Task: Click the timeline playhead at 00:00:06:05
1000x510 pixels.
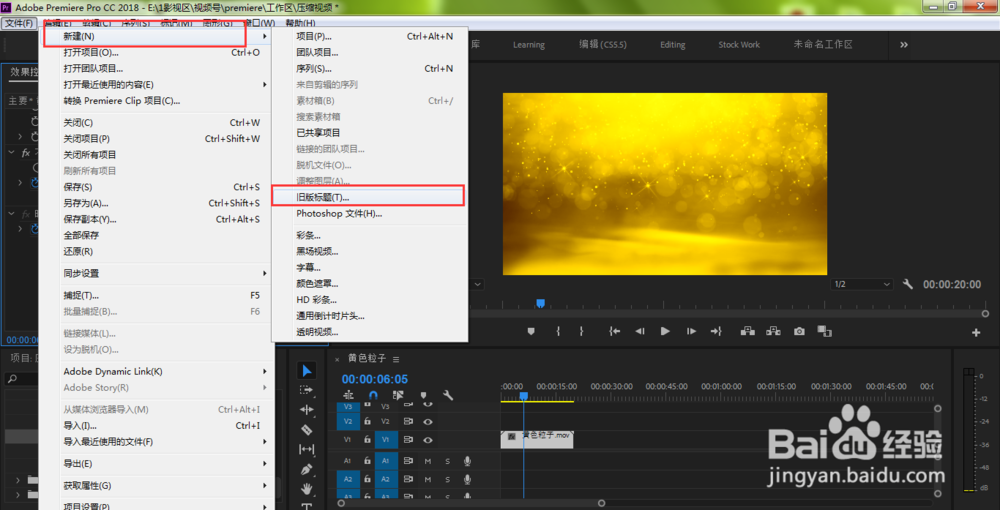Action: coord(523,396)
